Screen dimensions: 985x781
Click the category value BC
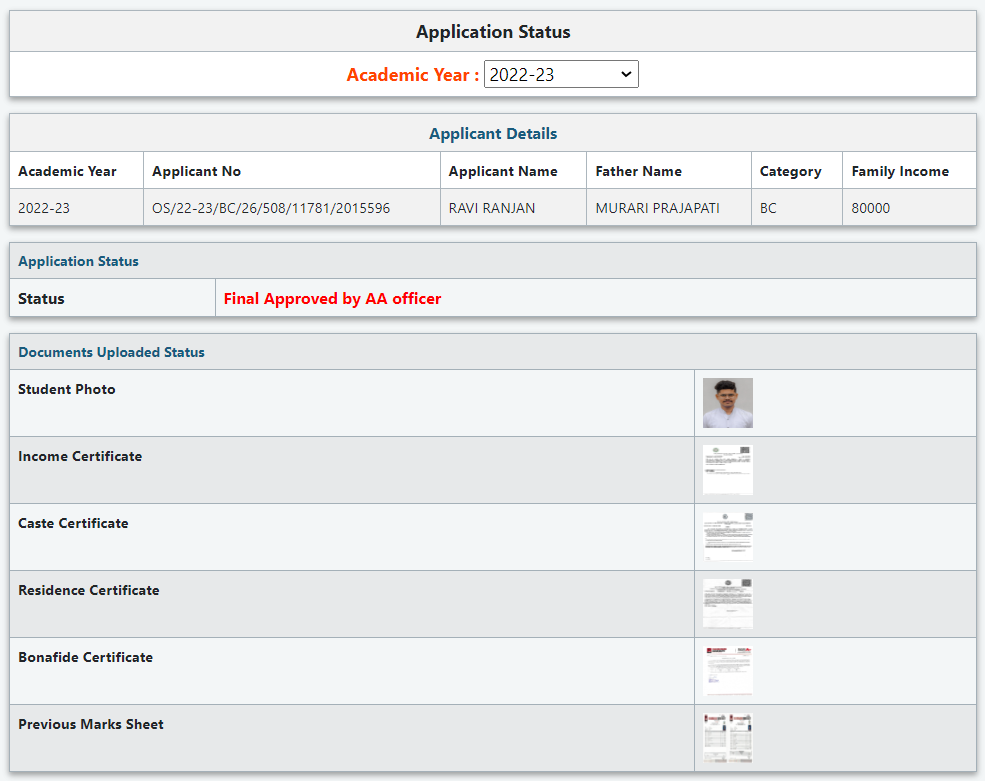(x=768, y=208)
